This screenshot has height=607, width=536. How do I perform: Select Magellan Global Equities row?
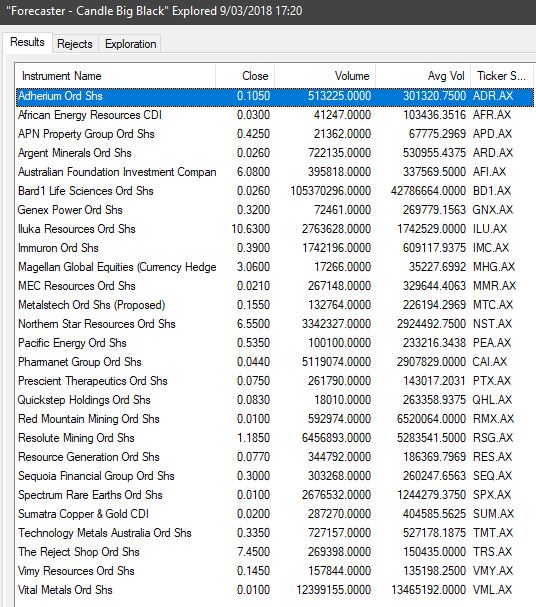pyautogui.click(x=275, y=267)
